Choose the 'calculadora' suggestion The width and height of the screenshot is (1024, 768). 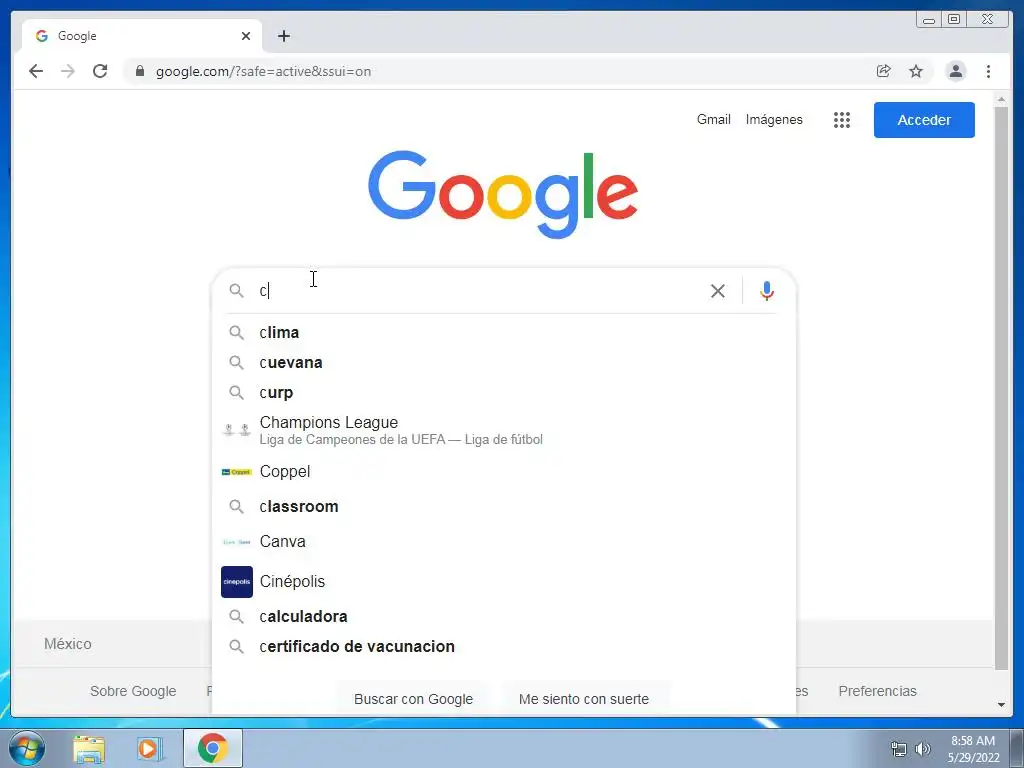(504, 616)
